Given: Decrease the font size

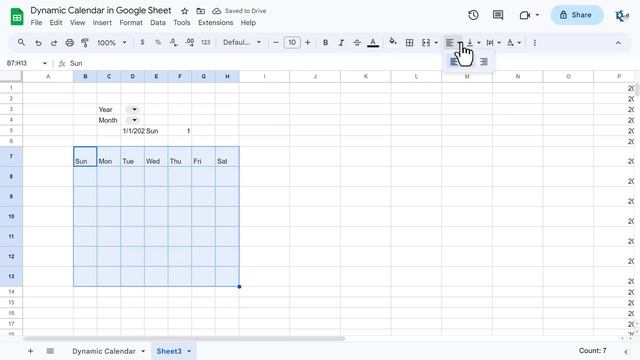Looking at the screenshot, I should point(276,42).
